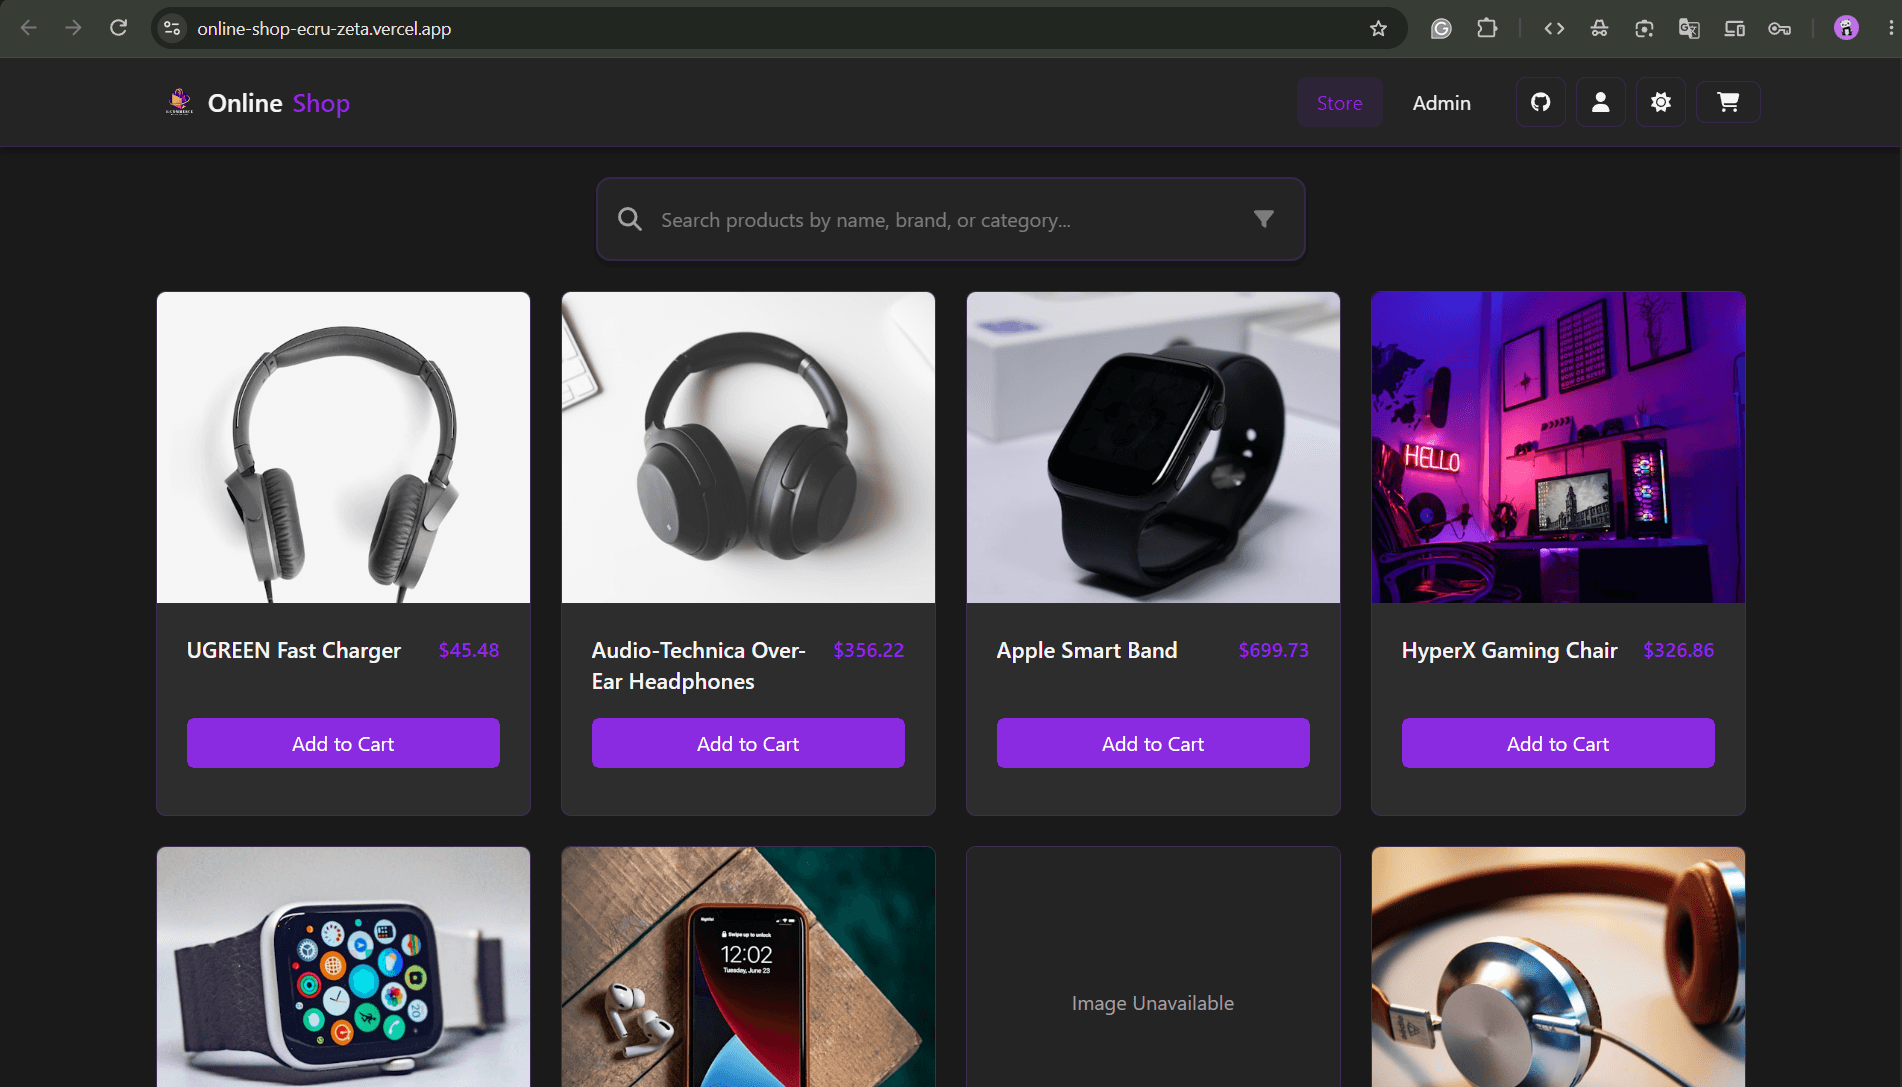Screen dimensions: 1902x1087
Task: Open the browser profile avatar
Action: (x=1846, y=28)
